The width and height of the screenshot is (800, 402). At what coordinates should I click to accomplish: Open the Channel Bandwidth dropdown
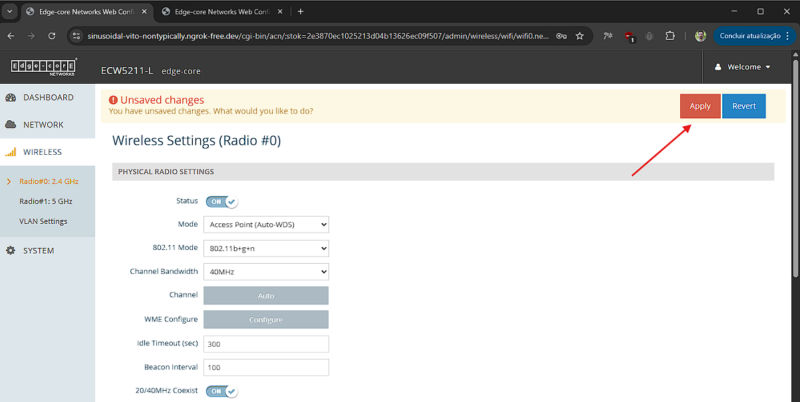tap(266, 272)
